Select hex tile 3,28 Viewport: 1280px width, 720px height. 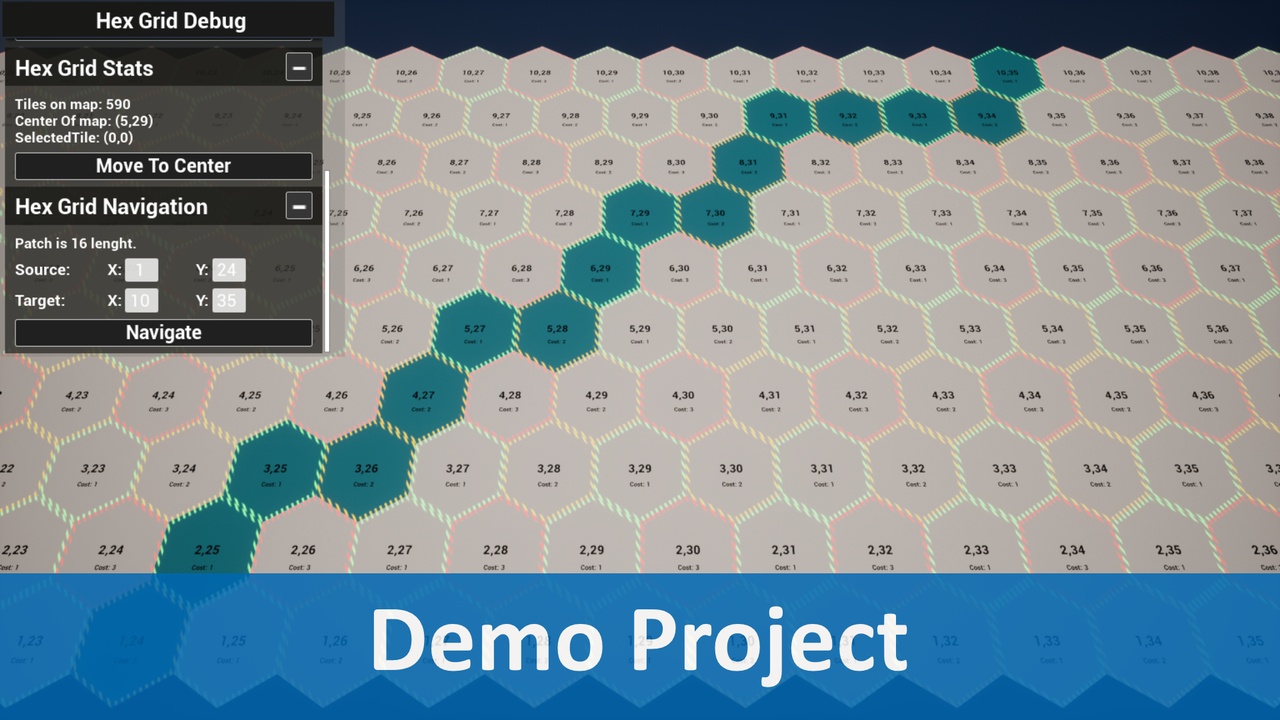pyautogui.click(x=549, y=472)
